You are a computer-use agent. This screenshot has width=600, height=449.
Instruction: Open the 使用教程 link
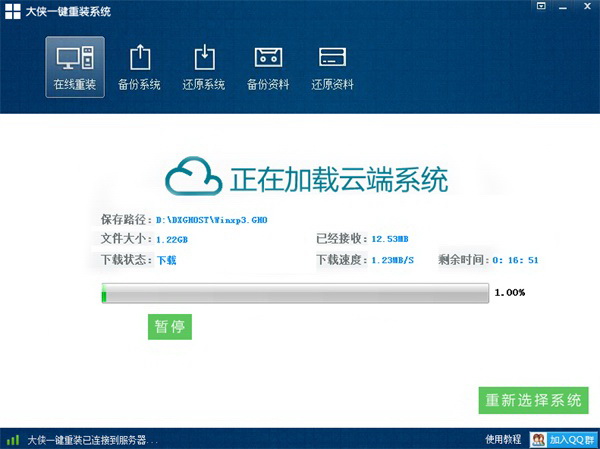click(503, 439)
